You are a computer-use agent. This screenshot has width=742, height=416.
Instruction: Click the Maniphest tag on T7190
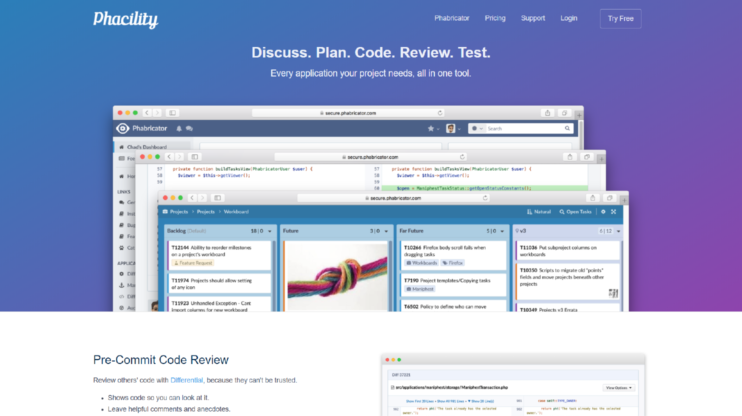point(420,289)
